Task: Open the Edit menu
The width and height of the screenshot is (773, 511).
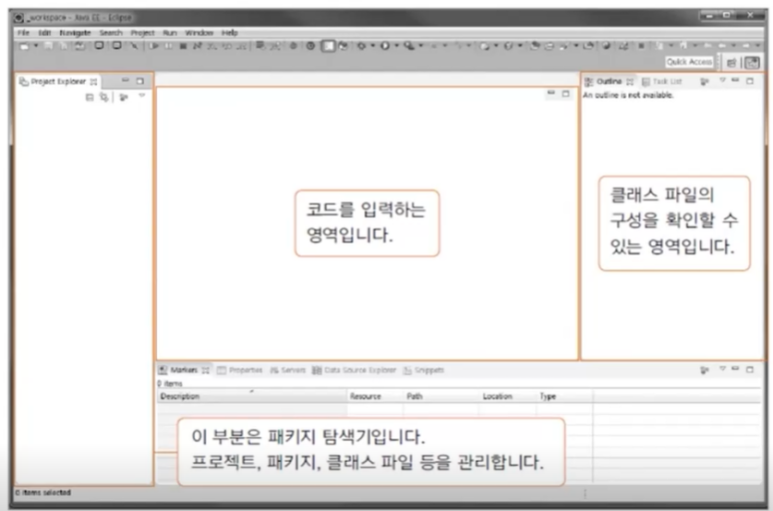Action: (44, 33)
